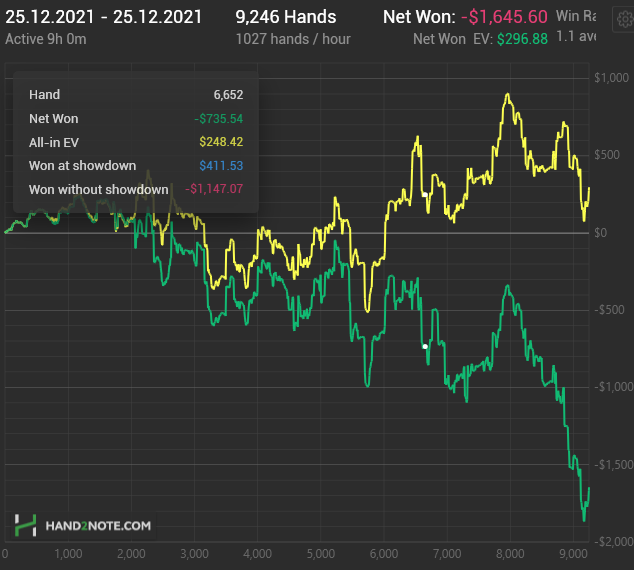Click the 1,000 x-axis label
Image resolution: width=634 pixels, height=570 pixels.
[68, 554]
